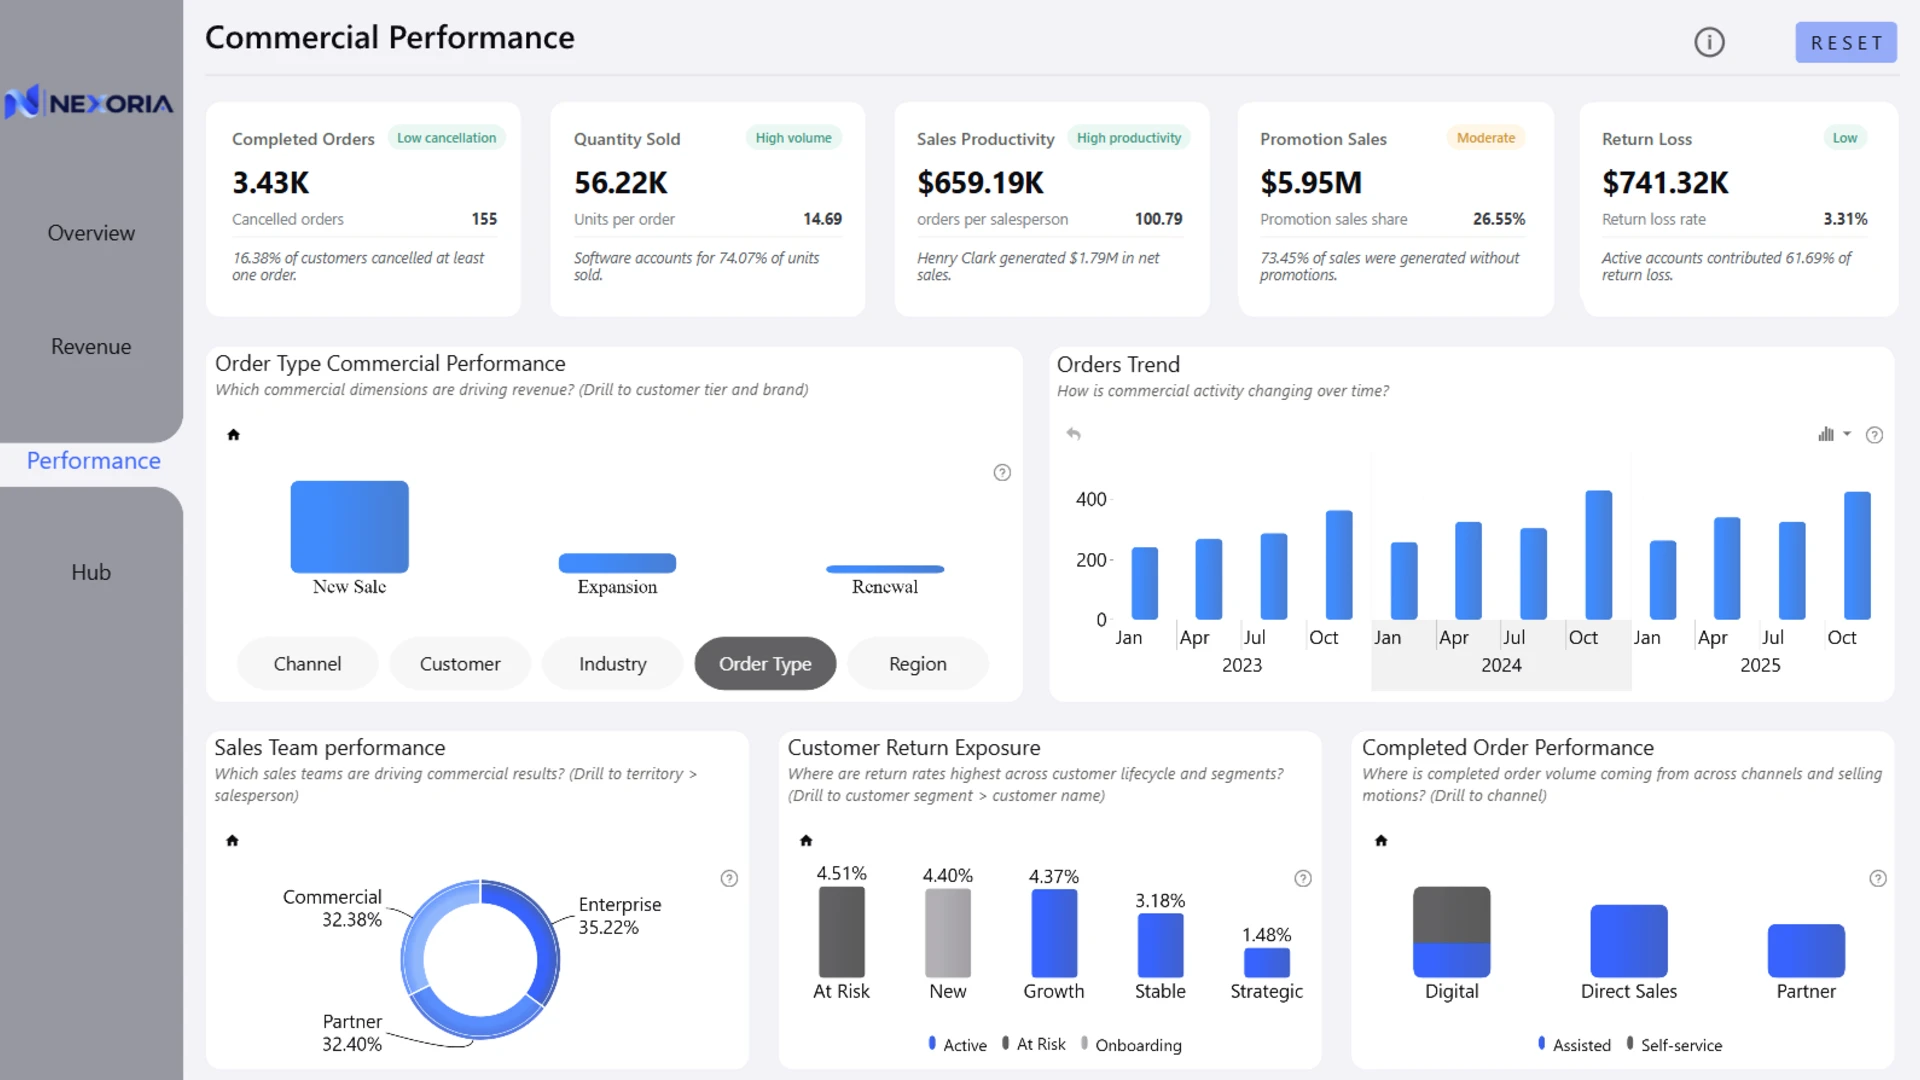Viewport: 1920px width, 1080px height.
Task: Click home icon in Customer Return Exposure
Action: tap(806, 841)
